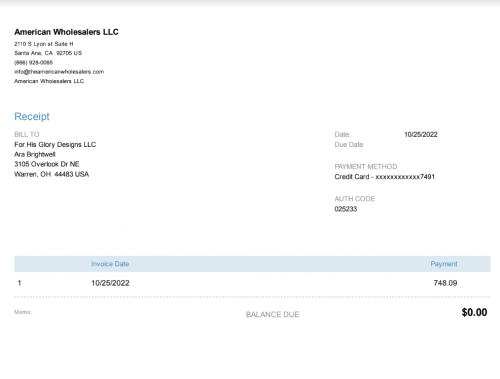
Task: Click the BILL TO label
Action: click(27, 134)
